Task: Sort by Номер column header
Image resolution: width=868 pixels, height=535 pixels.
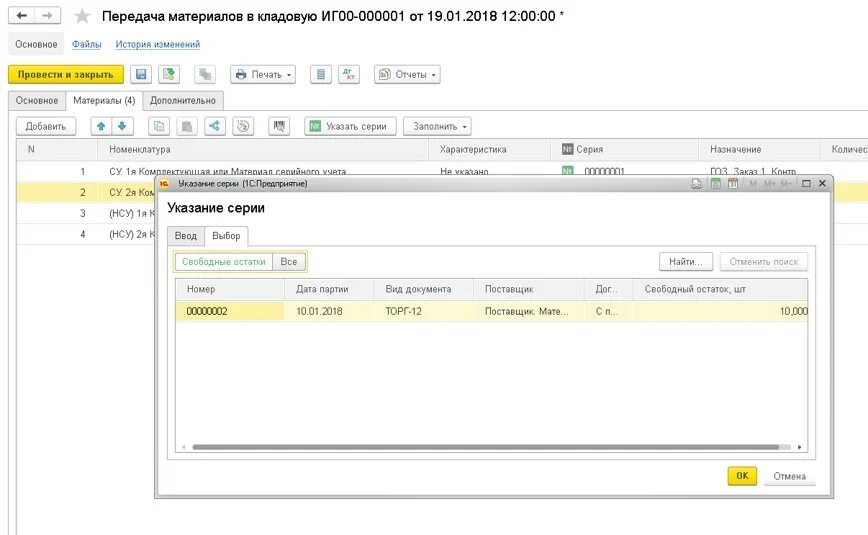Action: point(230,289)
